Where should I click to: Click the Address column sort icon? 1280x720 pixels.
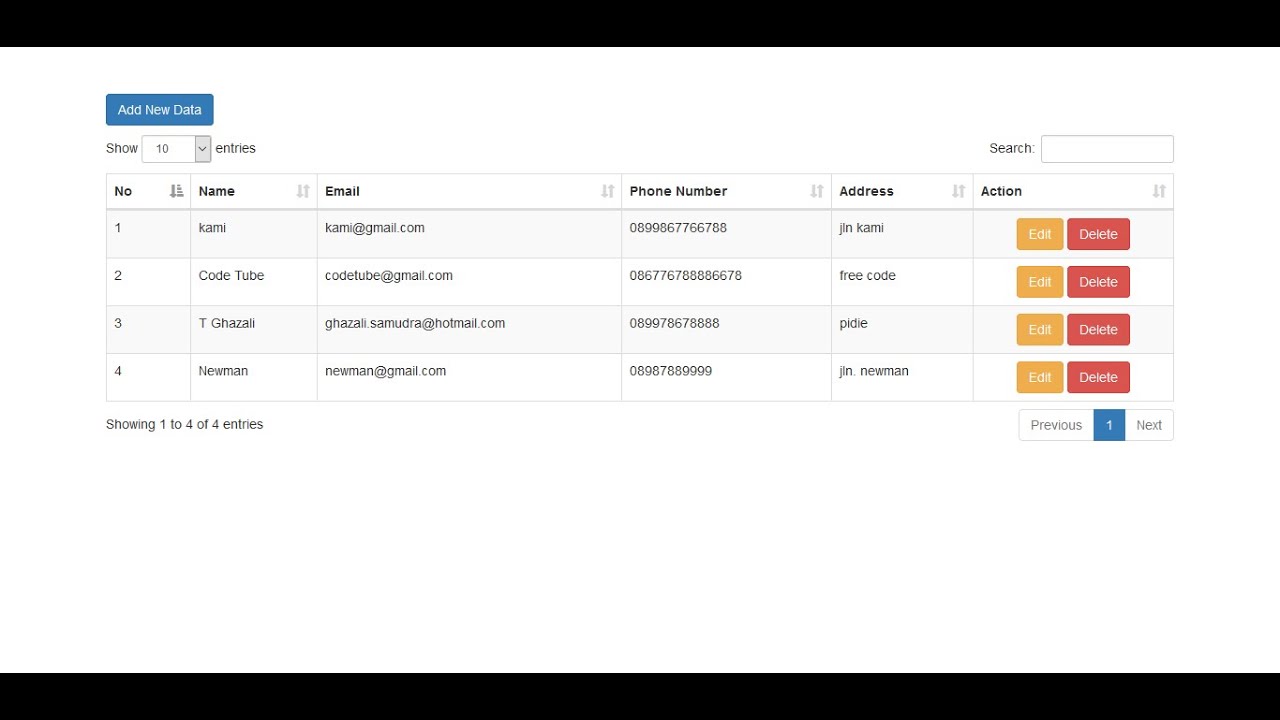pos(959,191)
